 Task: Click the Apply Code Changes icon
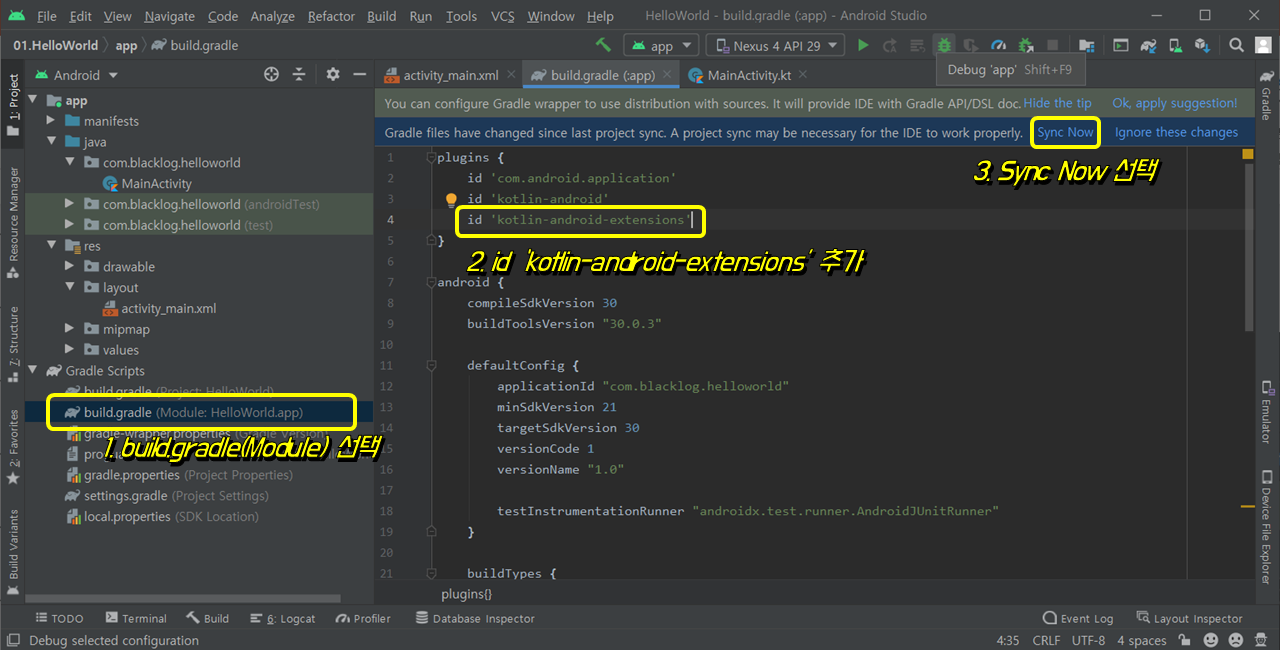(917, 45)
